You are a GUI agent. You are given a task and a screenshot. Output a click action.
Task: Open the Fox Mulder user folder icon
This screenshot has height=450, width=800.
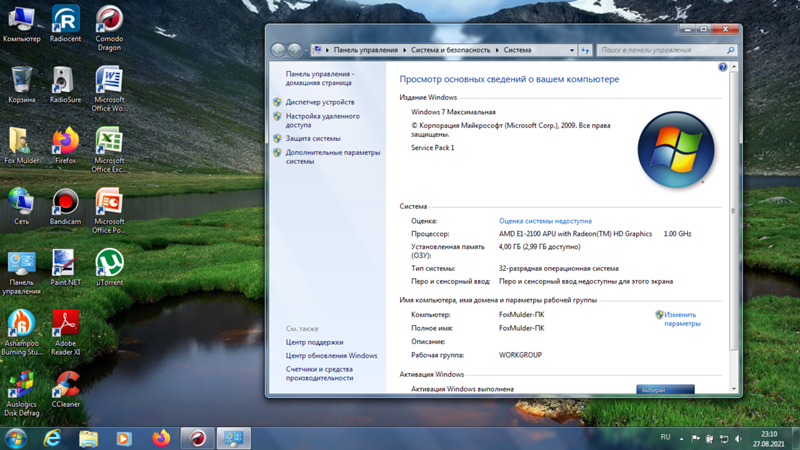coord(21,145)
